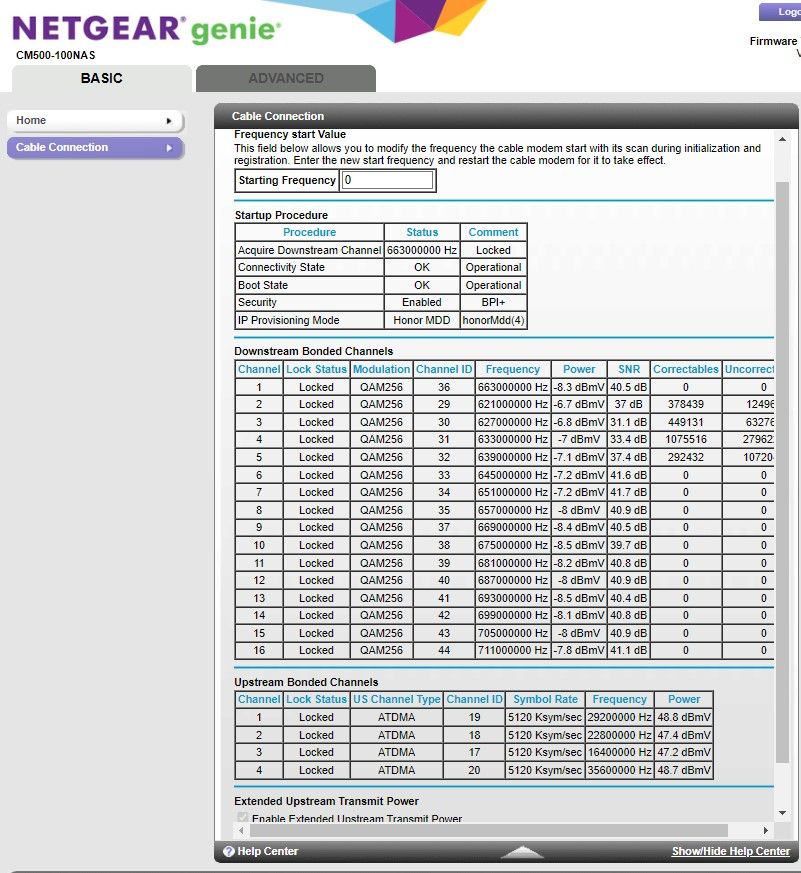801x873 pixels.
Task: Click the arrow icon on Home
Action: tap(169, 121)
